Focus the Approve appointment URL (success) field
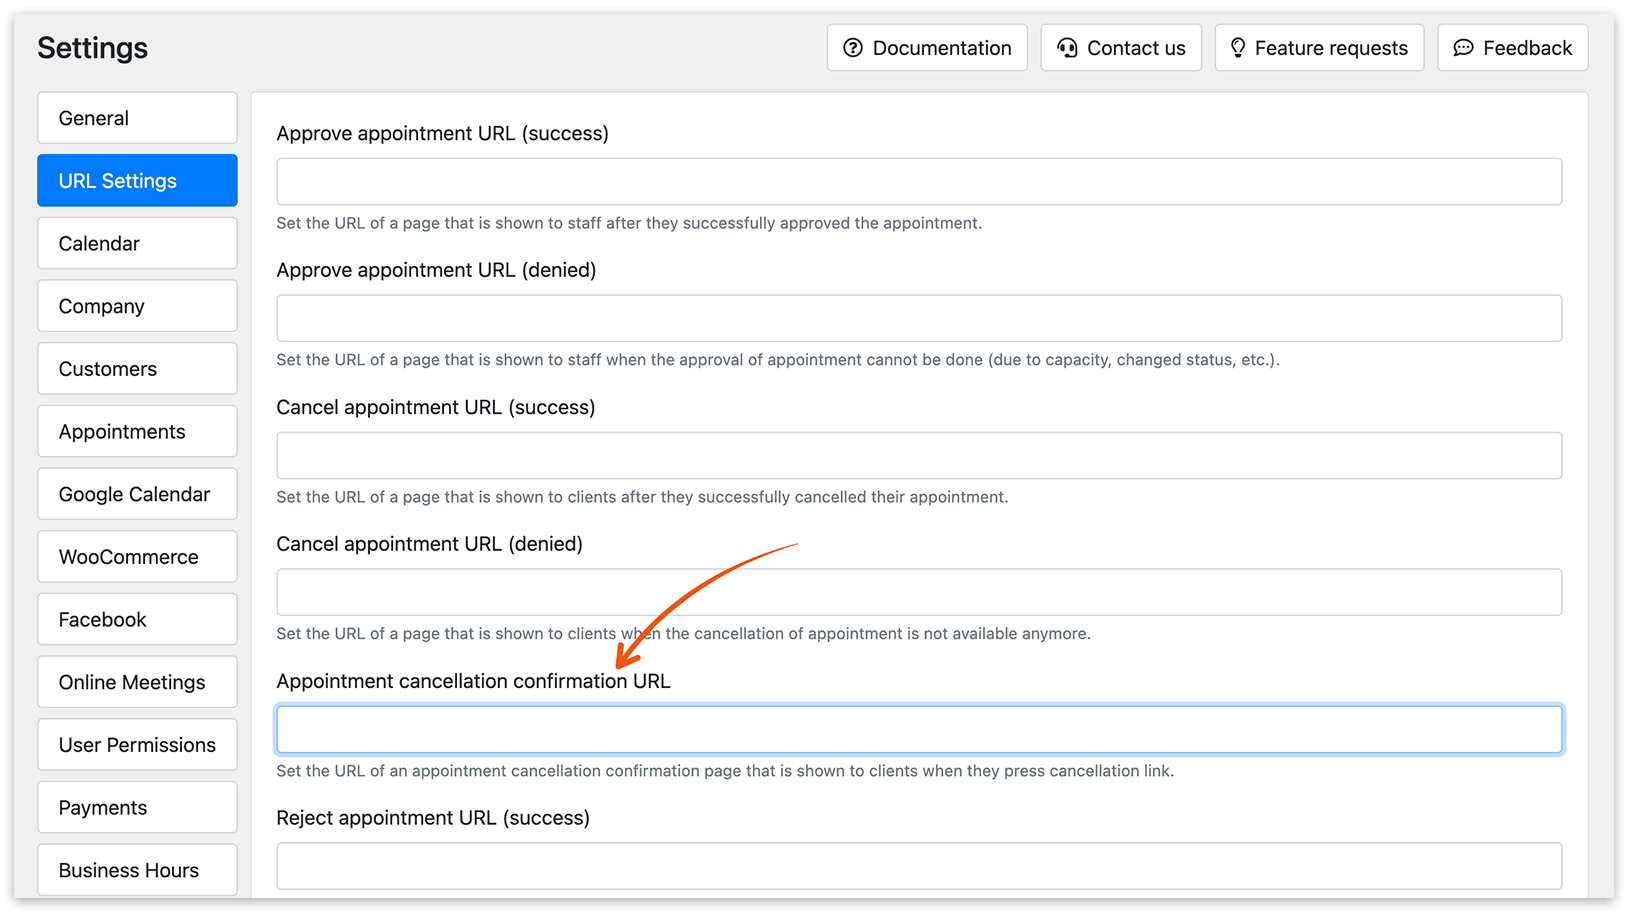 918,182
